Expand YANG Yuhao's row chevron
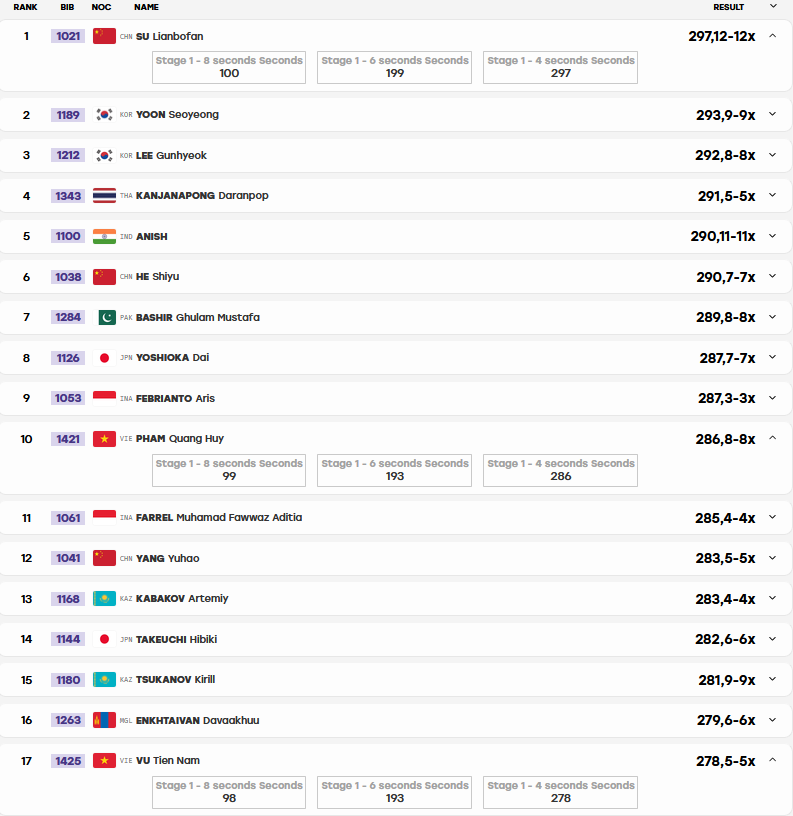This screenshot has width=793, height=816. click(x=773, y=558)
